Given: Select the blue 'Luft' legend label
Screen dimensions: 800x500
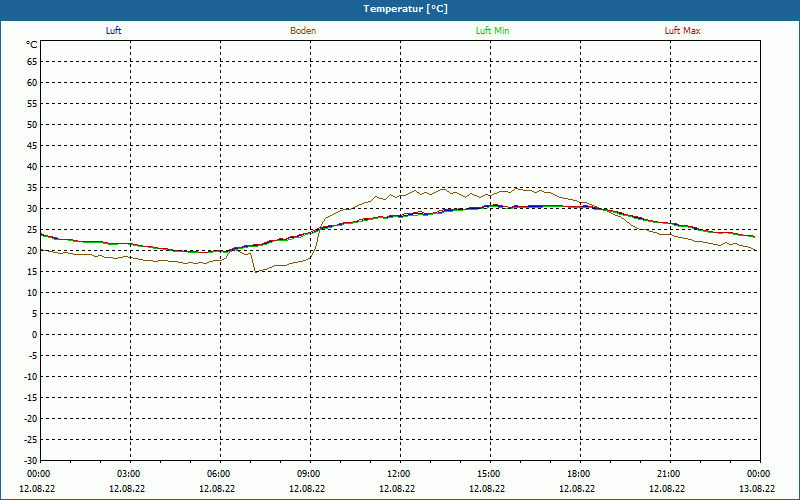Looking at the screenshot, I should (113, 31).
